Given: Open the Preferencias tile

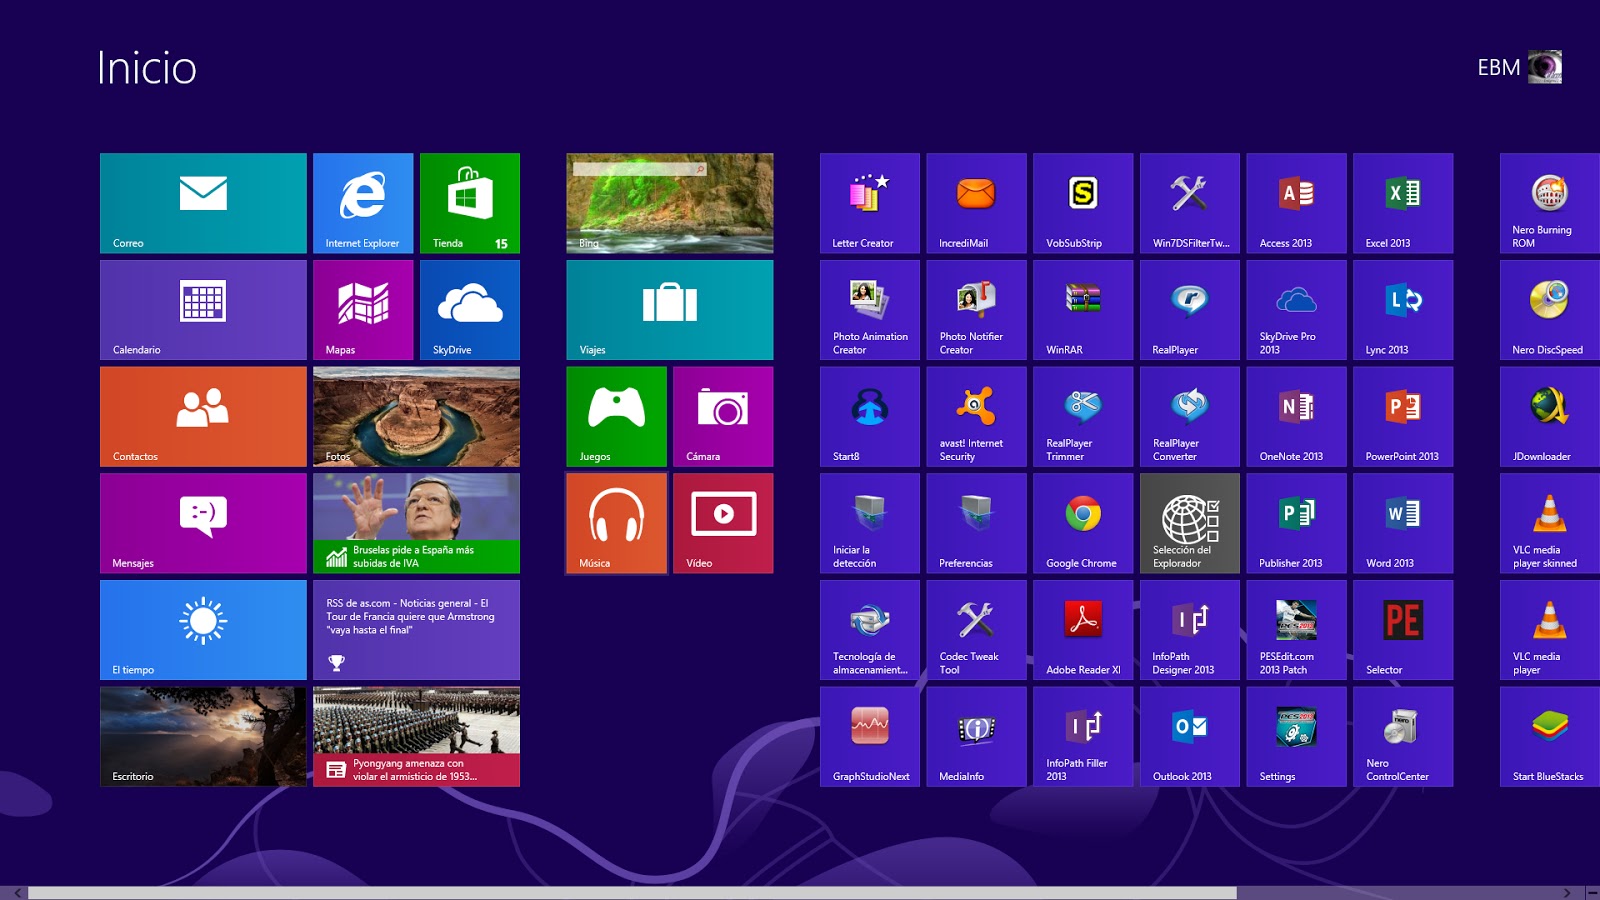Looking at the screenshot, I should tap(976, 523).
